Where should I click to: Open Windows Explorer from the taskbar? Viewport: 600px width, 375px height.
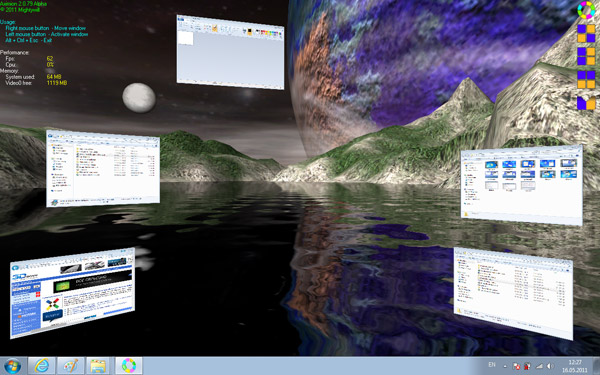click(x=99, y=365)
